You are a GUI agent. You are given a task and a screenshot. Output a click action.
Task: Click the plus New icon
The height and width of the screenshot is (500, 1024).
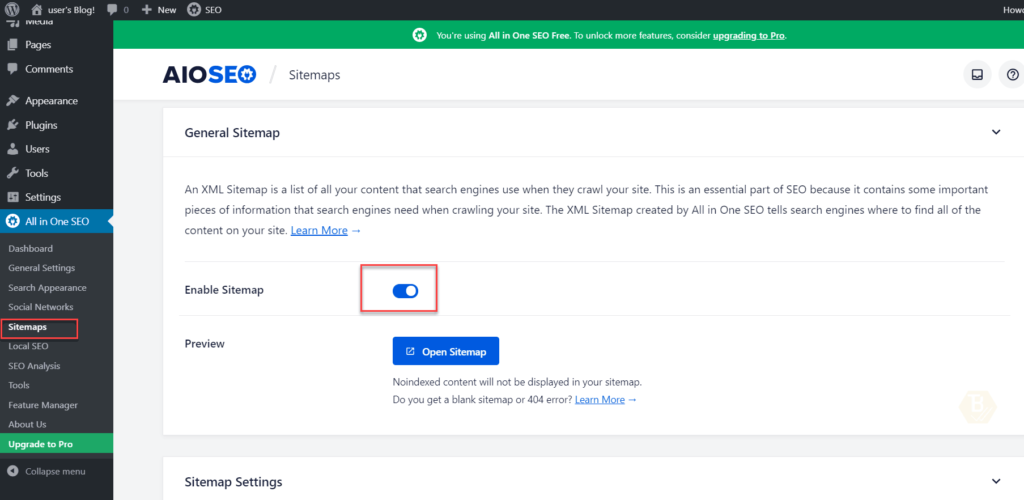pyautogui.click(x=147, y=10)
